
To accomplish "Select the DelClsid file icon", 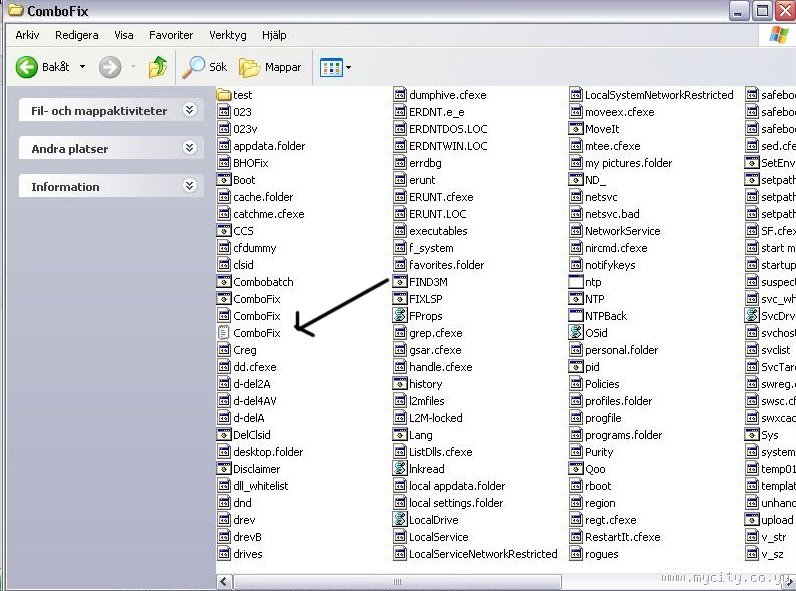I will click(224, 435).
